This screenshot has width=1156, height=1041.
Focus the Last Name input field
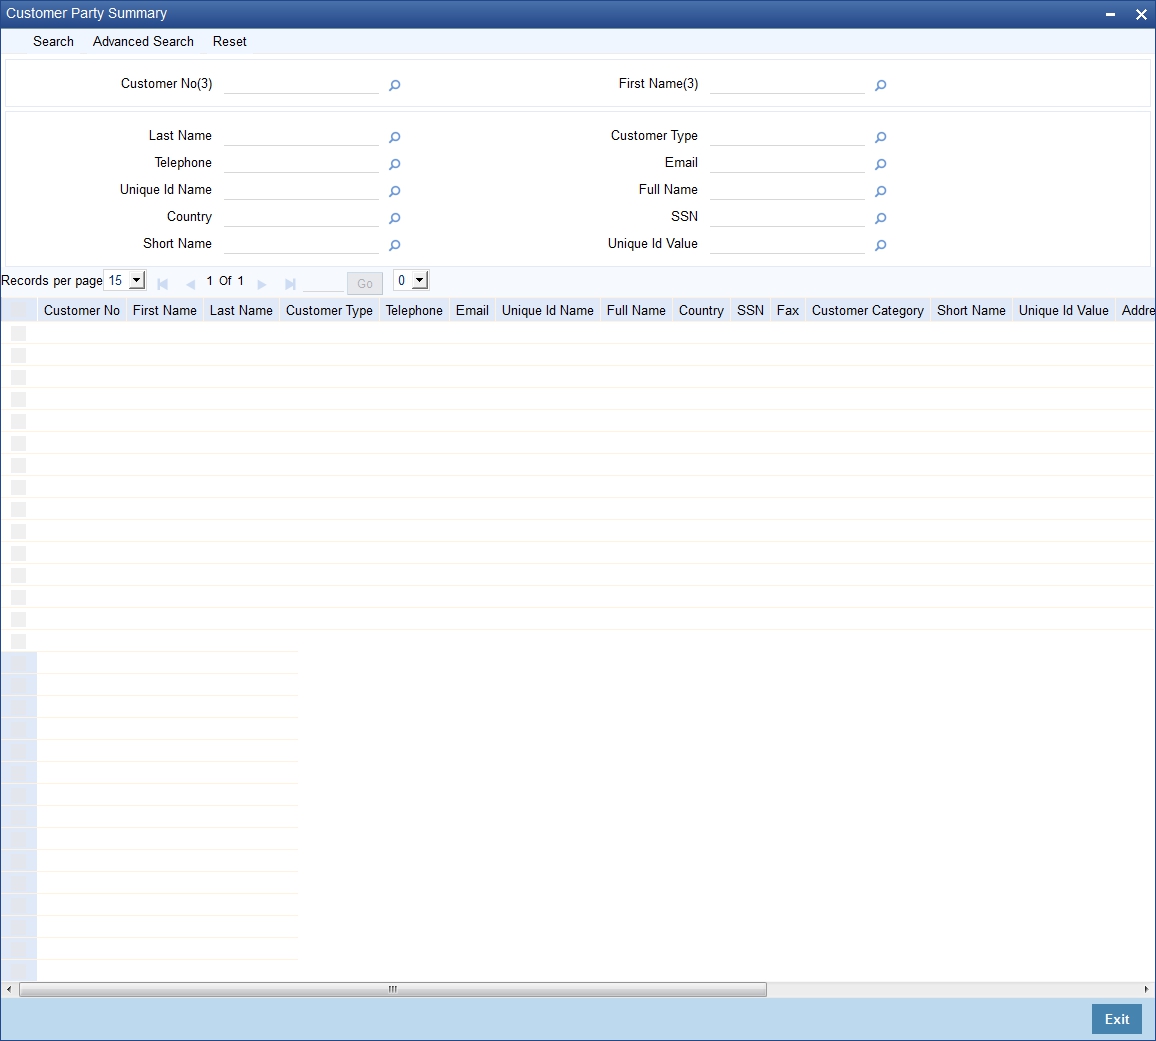(x=301, y=136)
